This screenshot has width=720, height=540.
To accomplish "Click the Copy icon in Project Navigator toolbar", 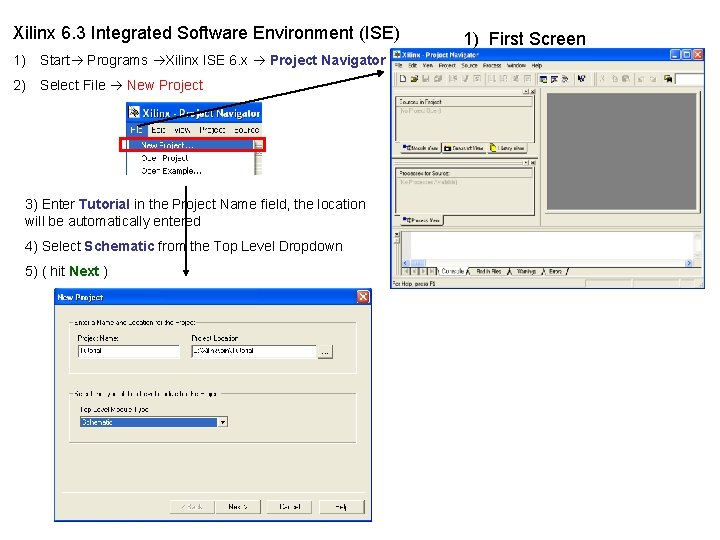I will (x=615, y=79).
